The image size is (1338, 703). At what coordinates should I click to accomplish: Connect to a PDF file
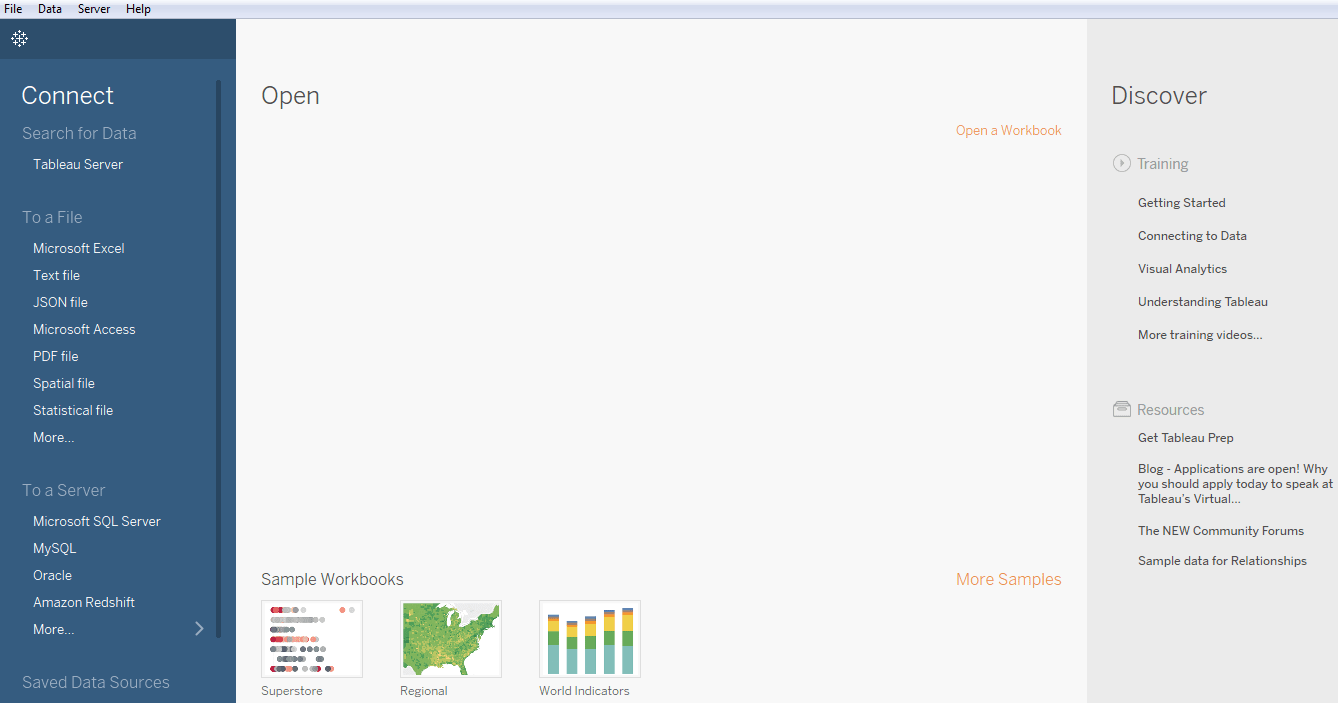[55, 355]
